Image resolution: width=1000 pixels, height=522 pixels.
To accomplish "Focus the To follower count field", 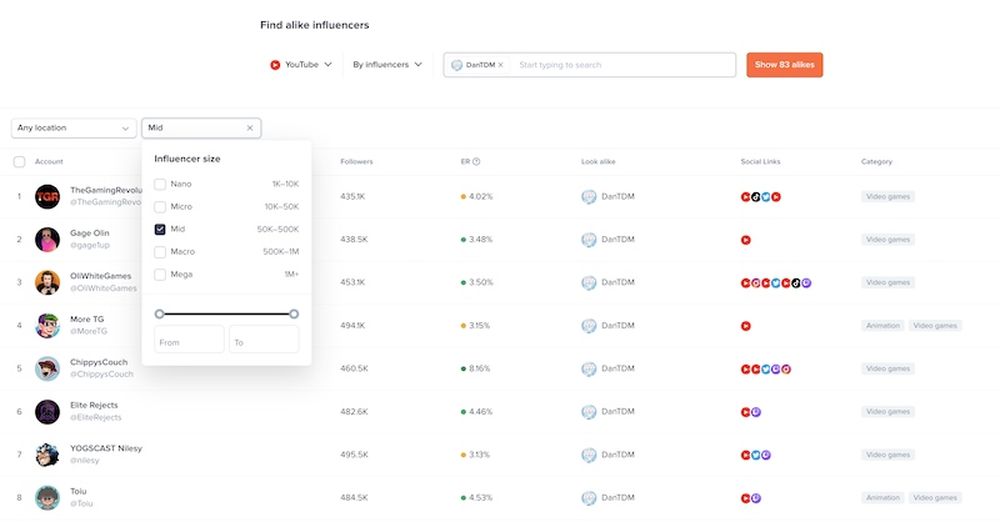I will 264,339.
